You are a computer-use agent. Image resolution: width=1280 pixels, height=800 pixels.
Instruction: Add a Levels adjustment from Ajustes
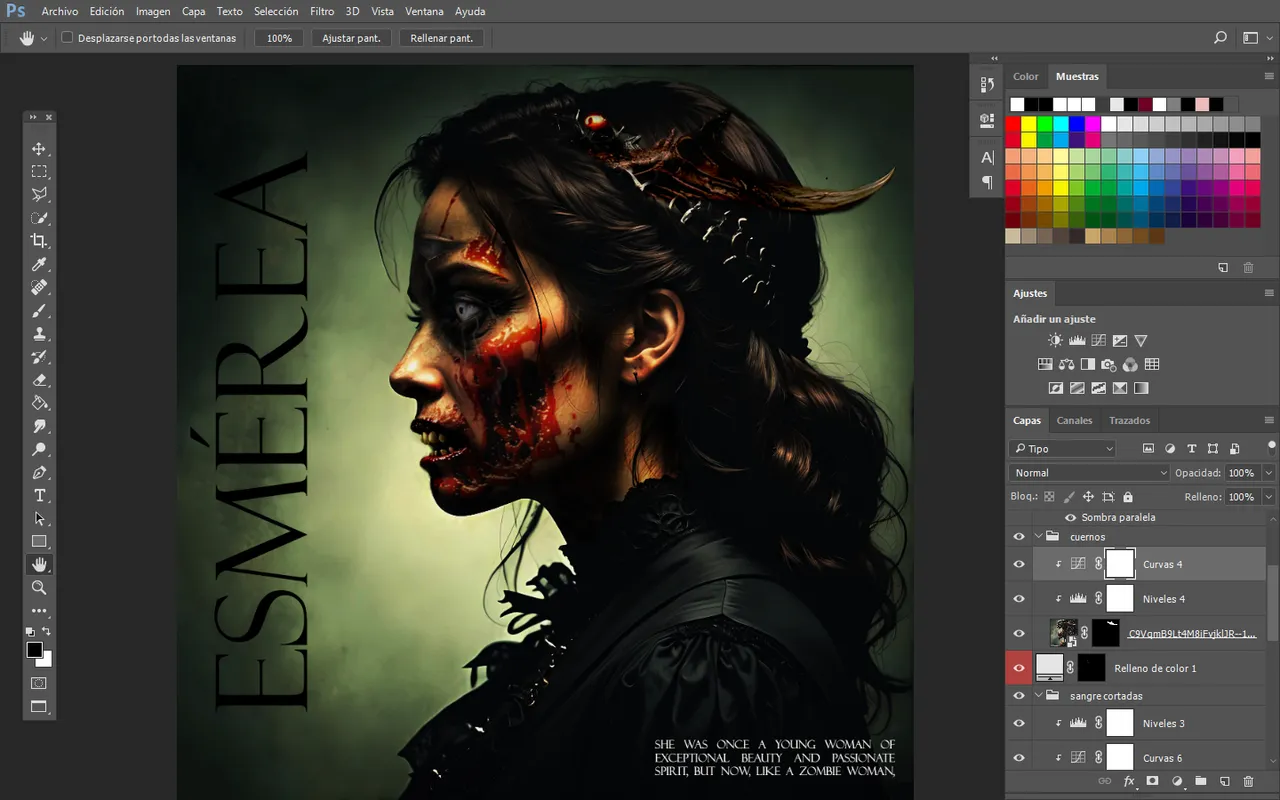click(x=1077, y=341)
